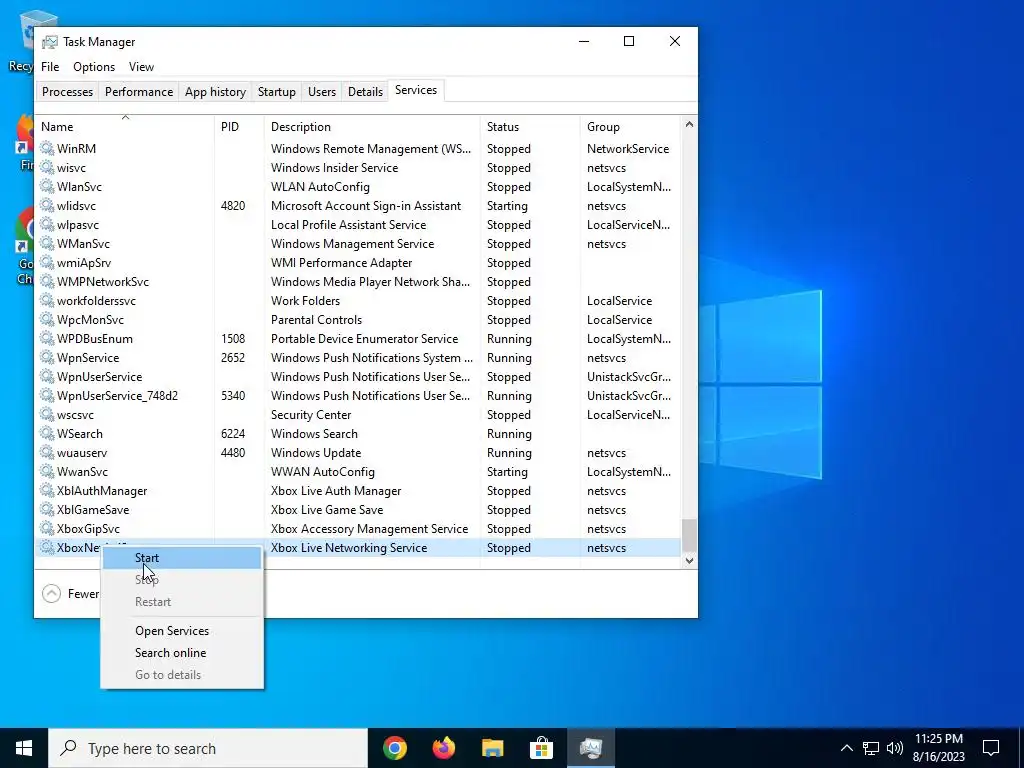Click gear icon beside XboxGipSvc service
Screen dimensions: 1024x768
(47, 528)
